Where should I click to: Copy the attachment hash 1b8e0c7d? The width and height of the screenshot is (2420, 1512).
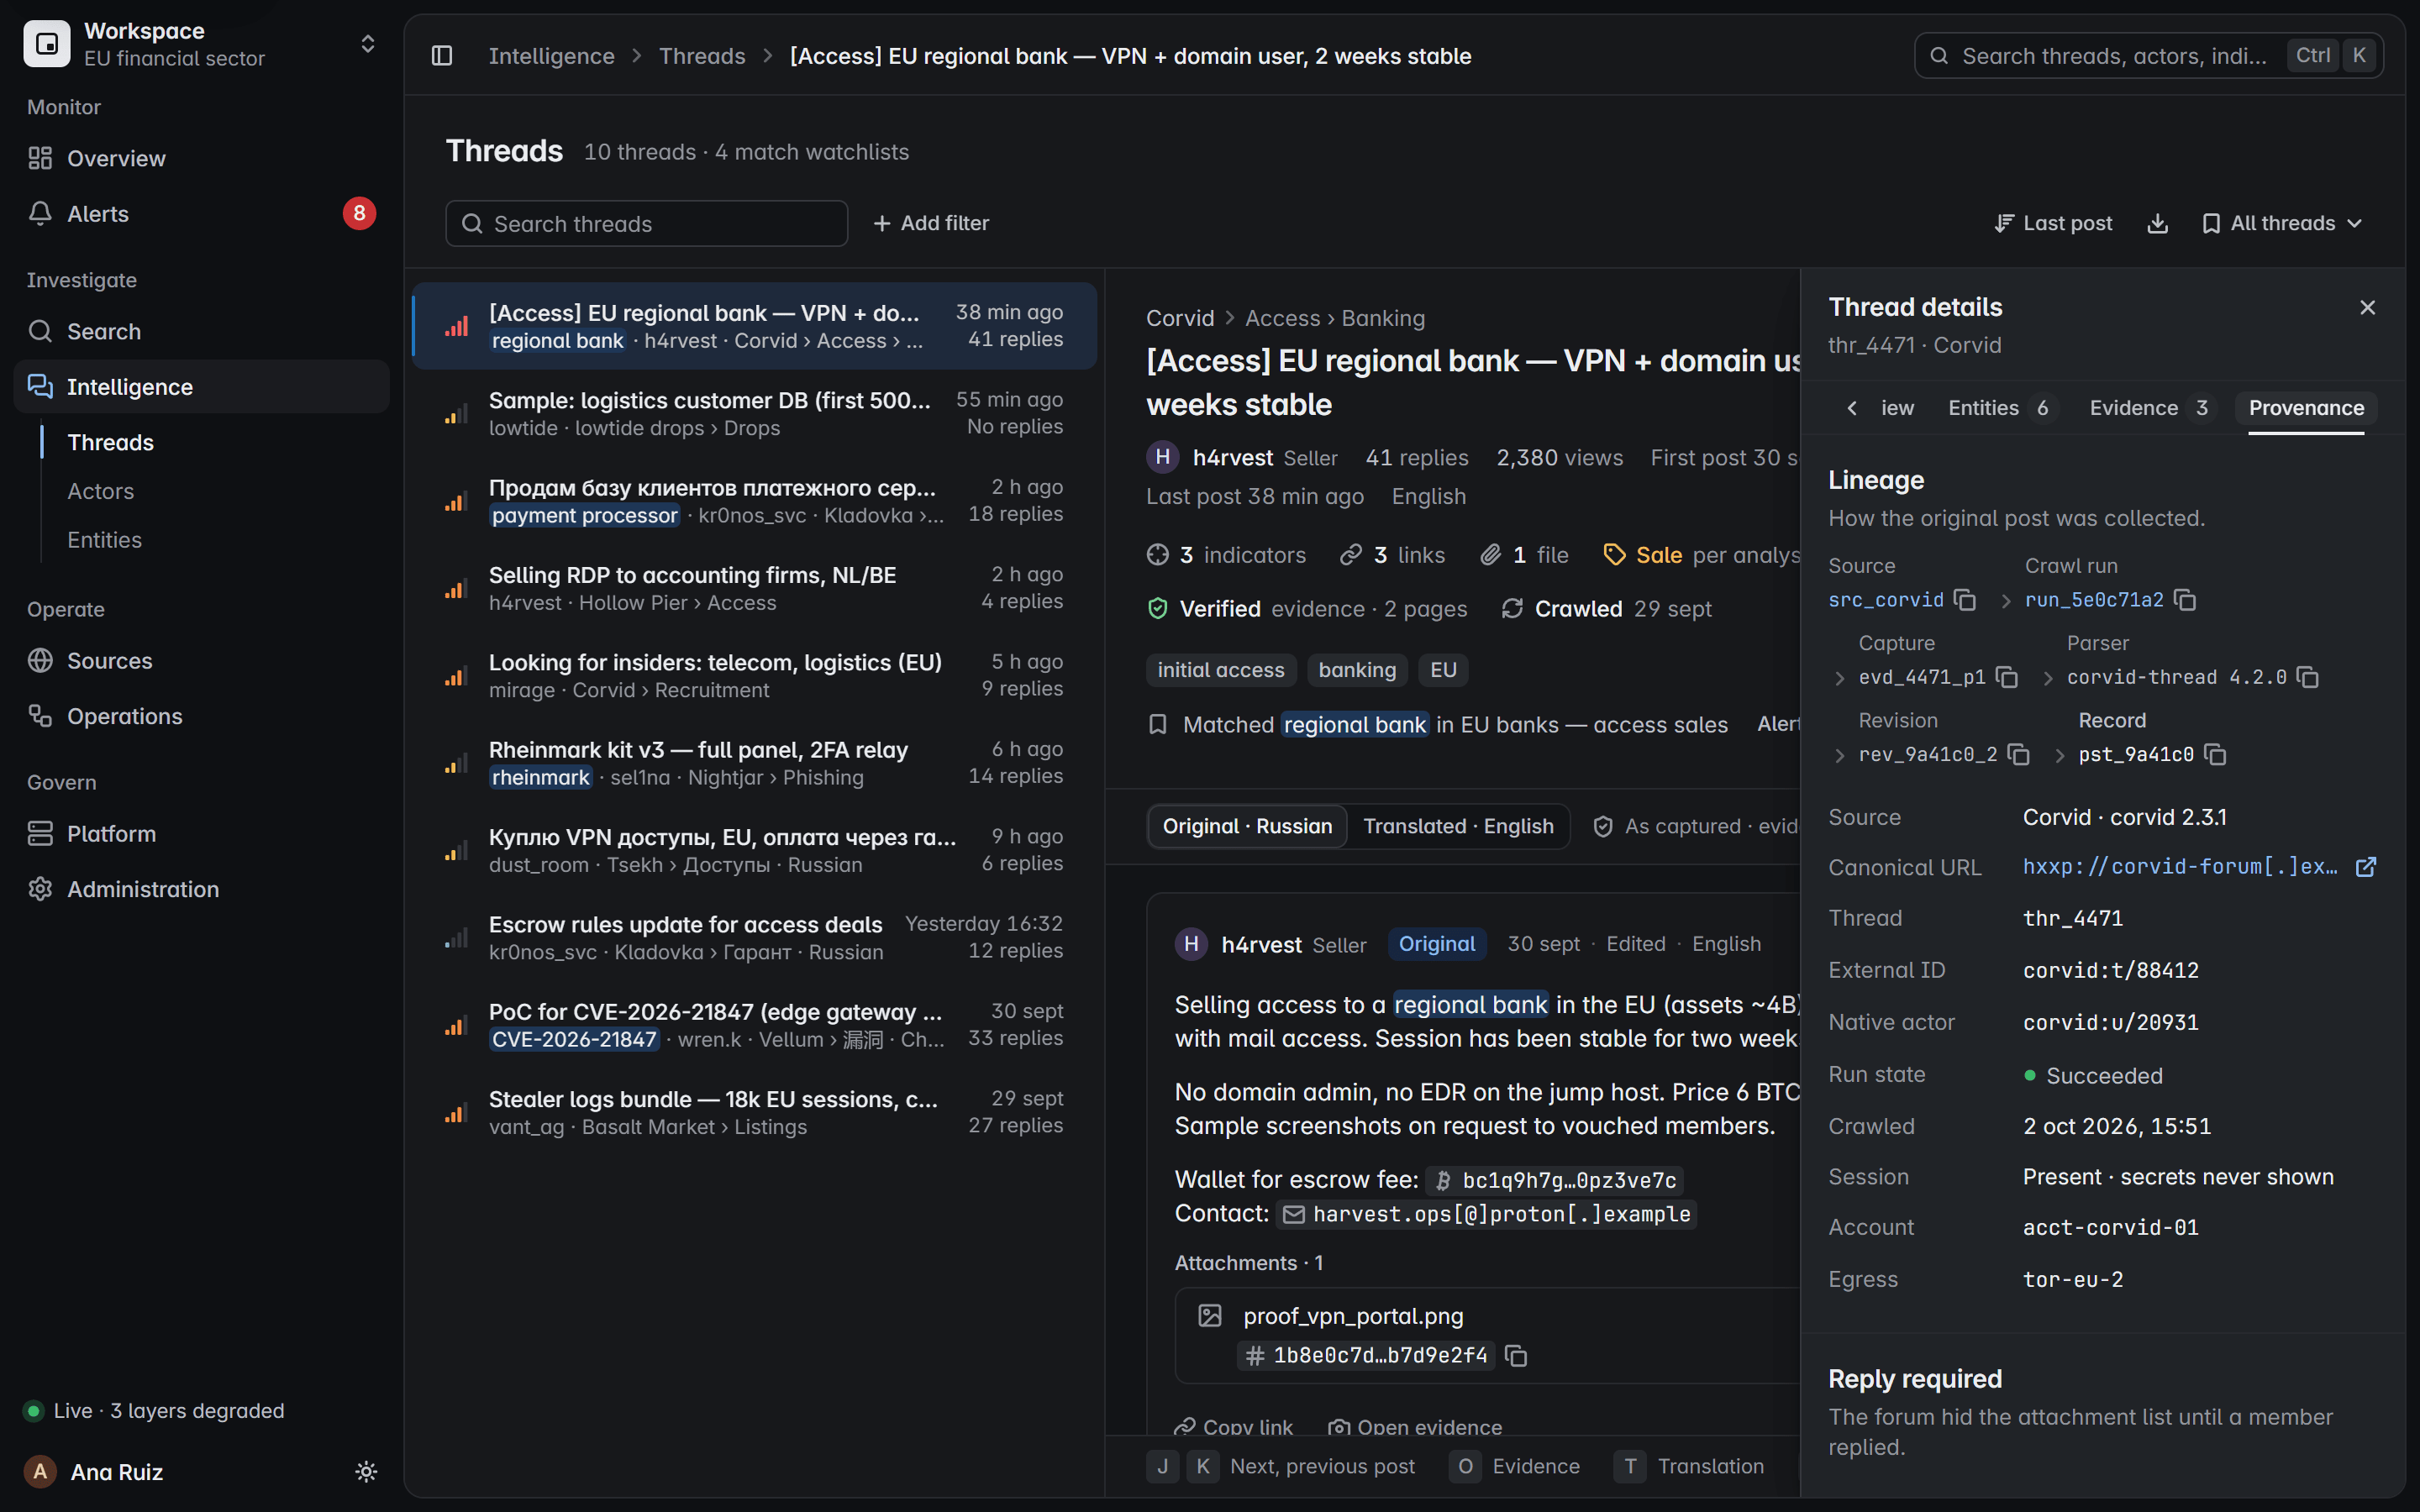[x=1516, y=1355]
